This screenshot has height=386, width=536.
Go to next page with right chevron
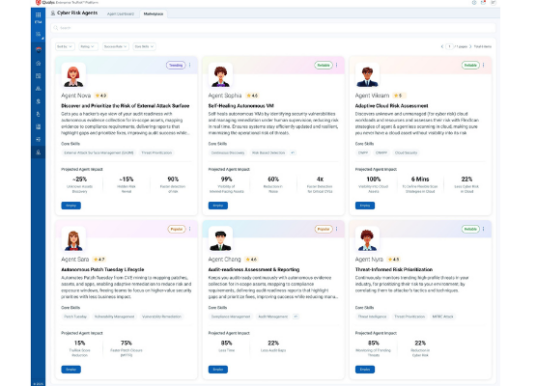[471, 46]
